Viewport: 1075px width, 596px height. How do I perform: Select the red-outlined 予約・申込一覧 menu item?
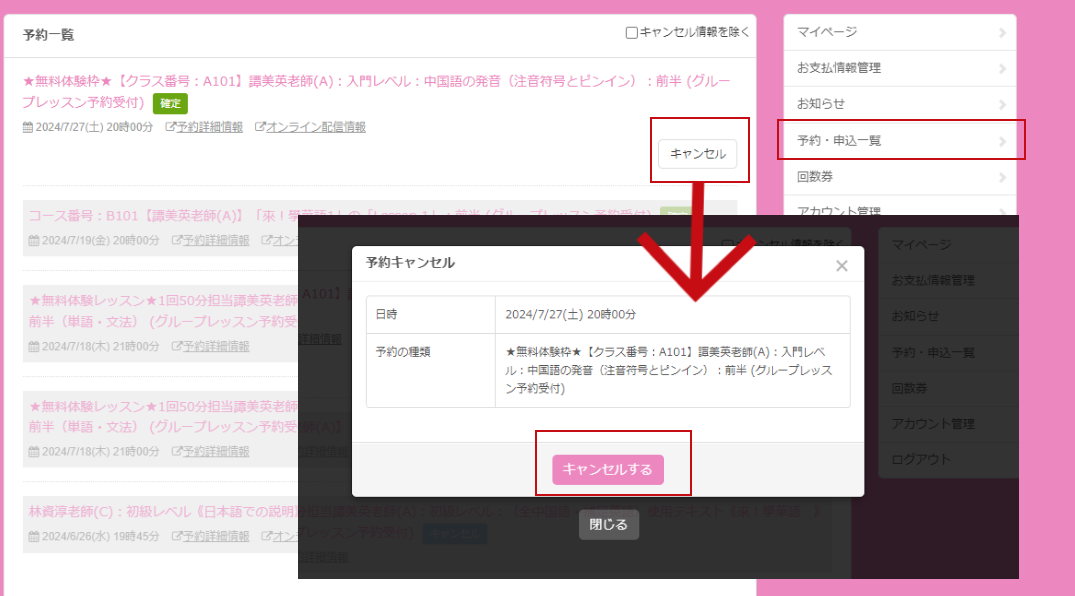(900, 141)
